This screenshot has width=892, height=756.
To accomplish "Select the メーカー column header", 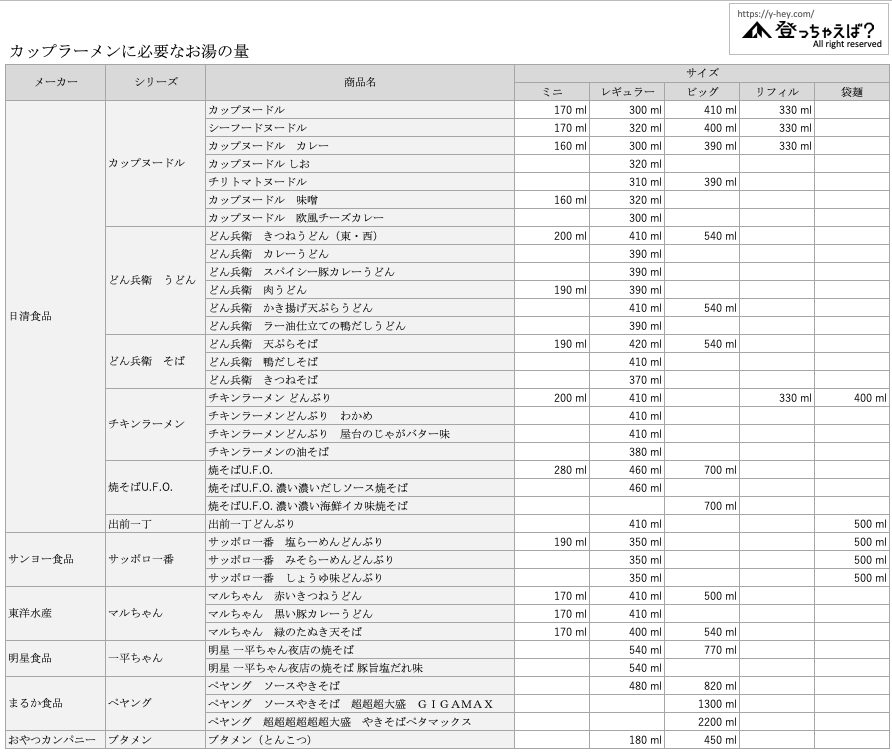I will 56,82.
